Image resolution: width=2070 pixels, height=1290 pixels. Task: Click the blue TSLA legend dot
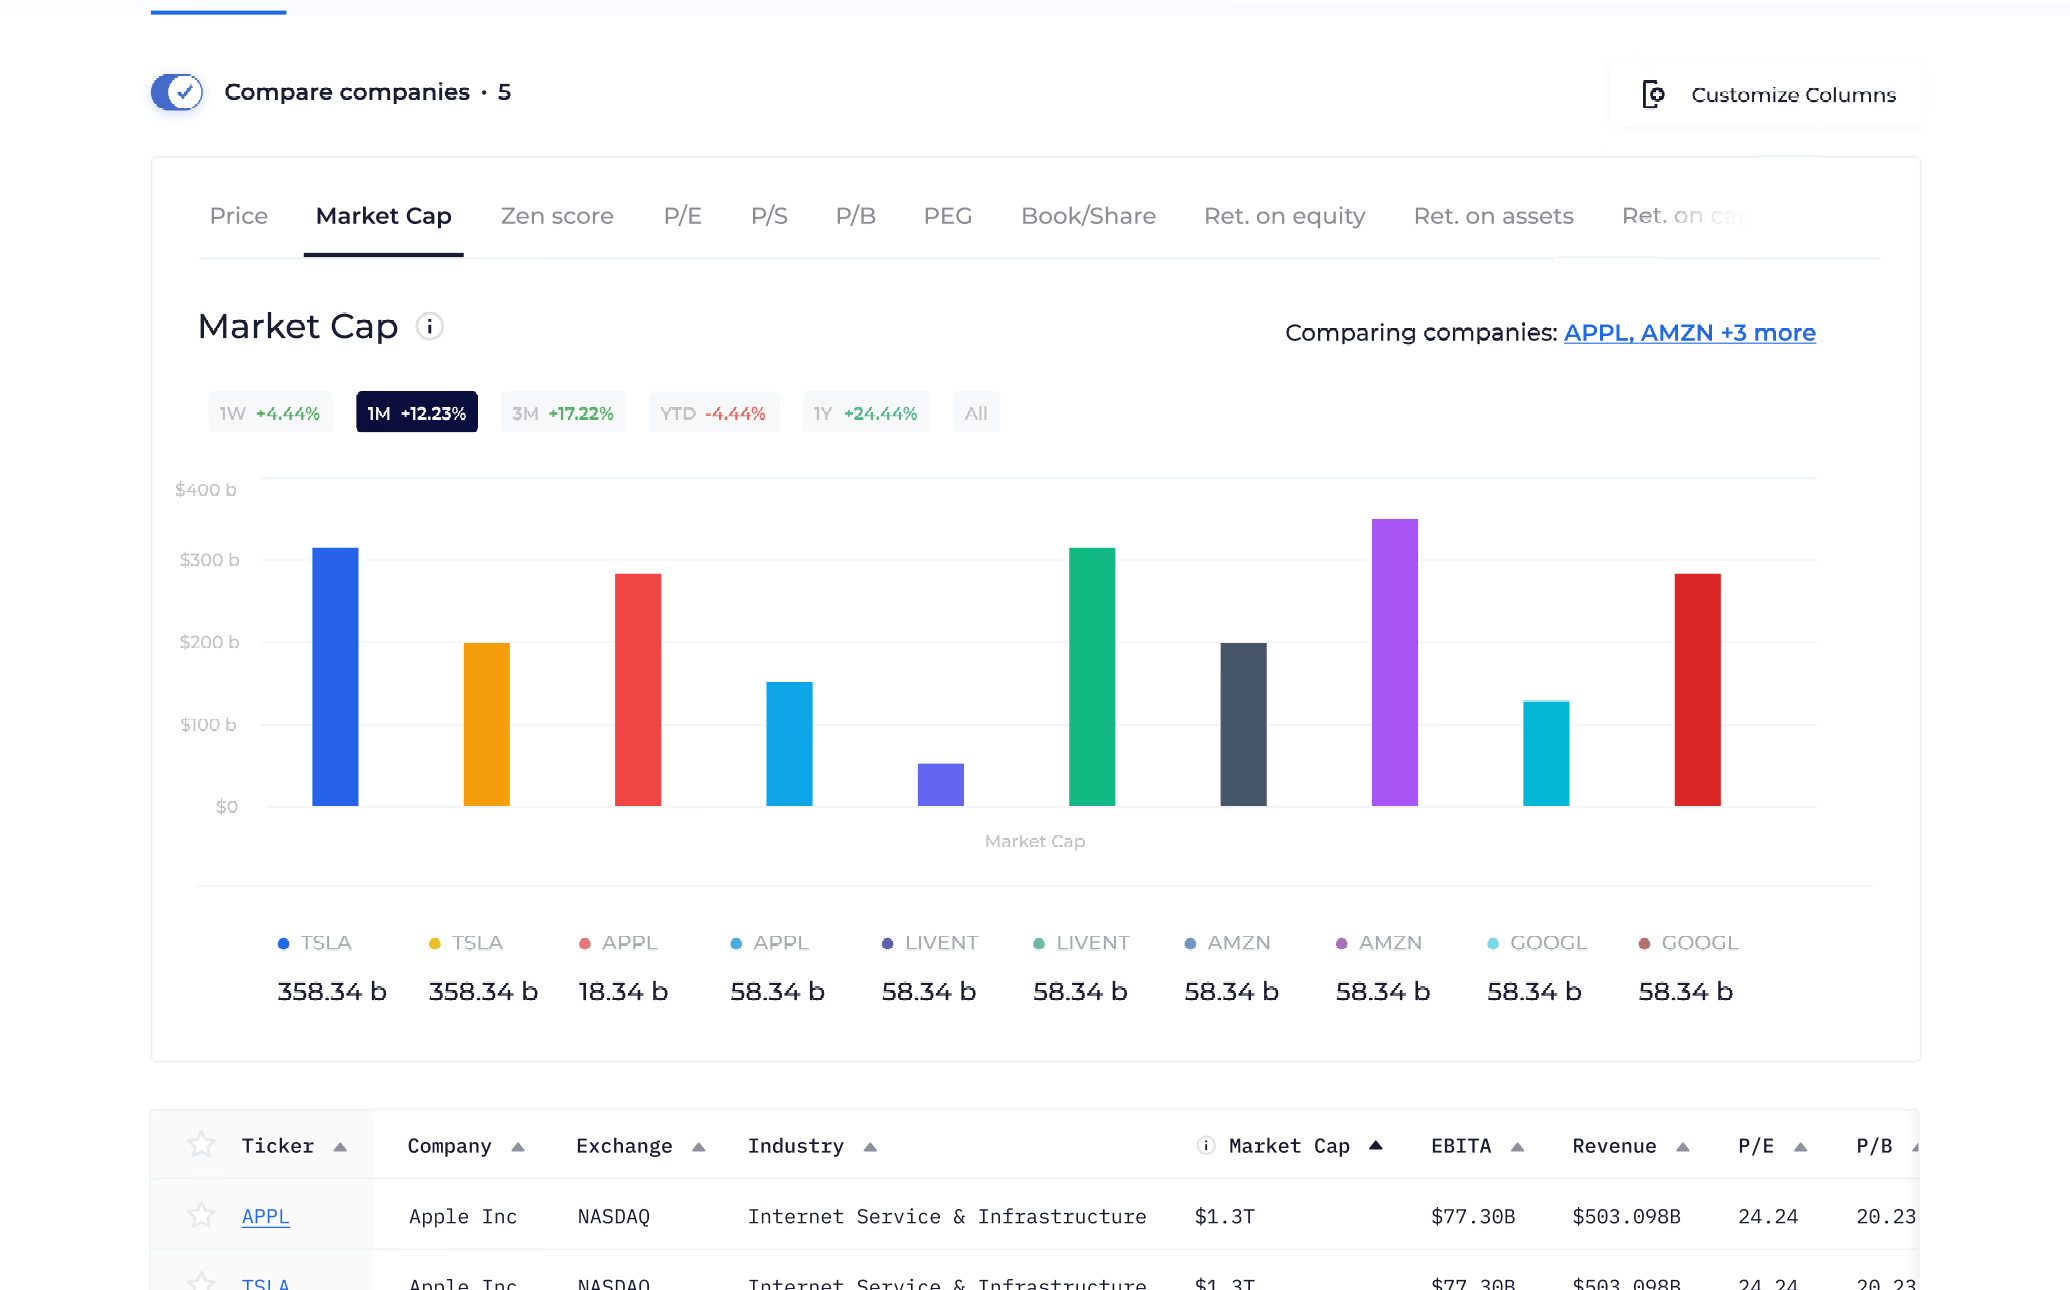pyautogui.click(x=283, y=944)
